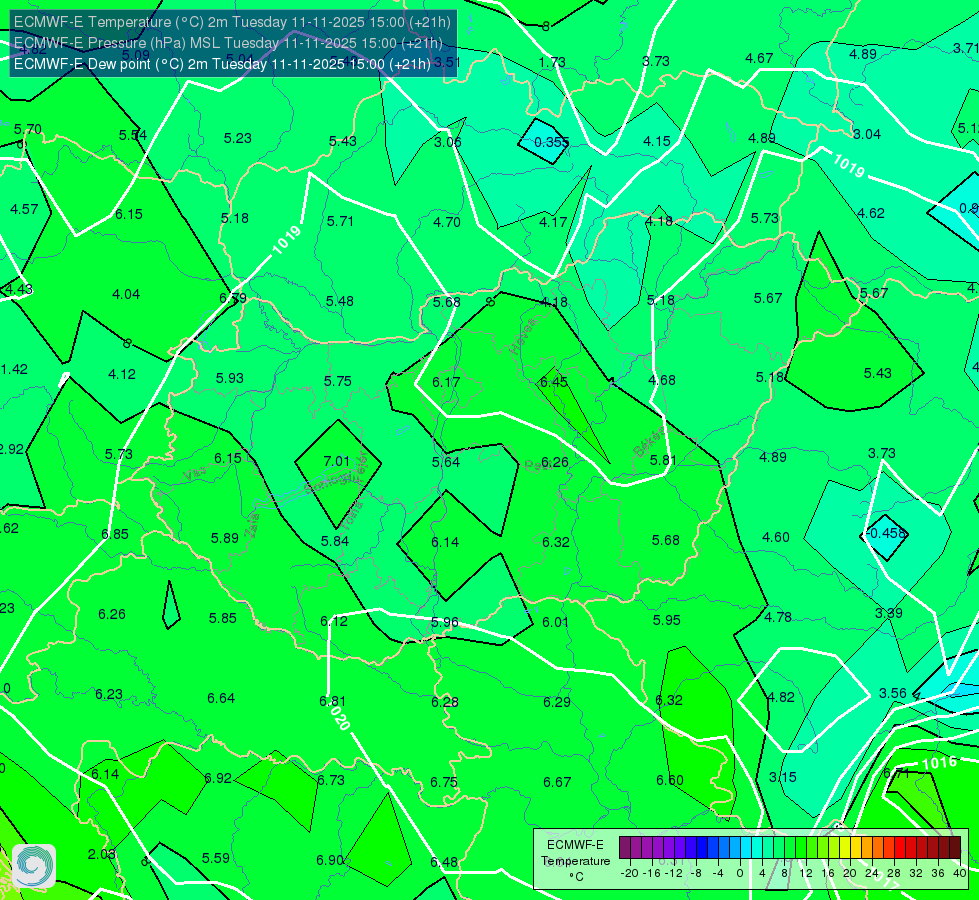Select the ECMWF-E Dew point 2m layer label

[222, 64]
